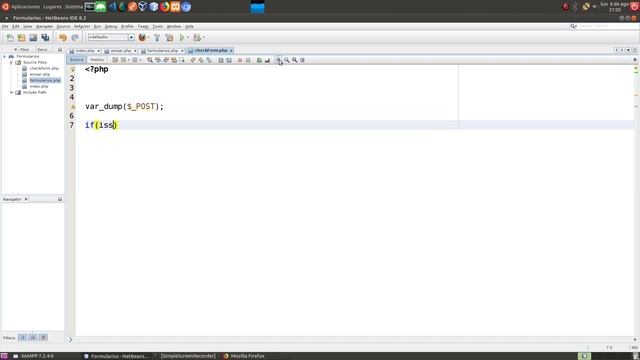Click the Build Project hammer icon
Screen dimensions: 640x360
click(x=157, y=38)
